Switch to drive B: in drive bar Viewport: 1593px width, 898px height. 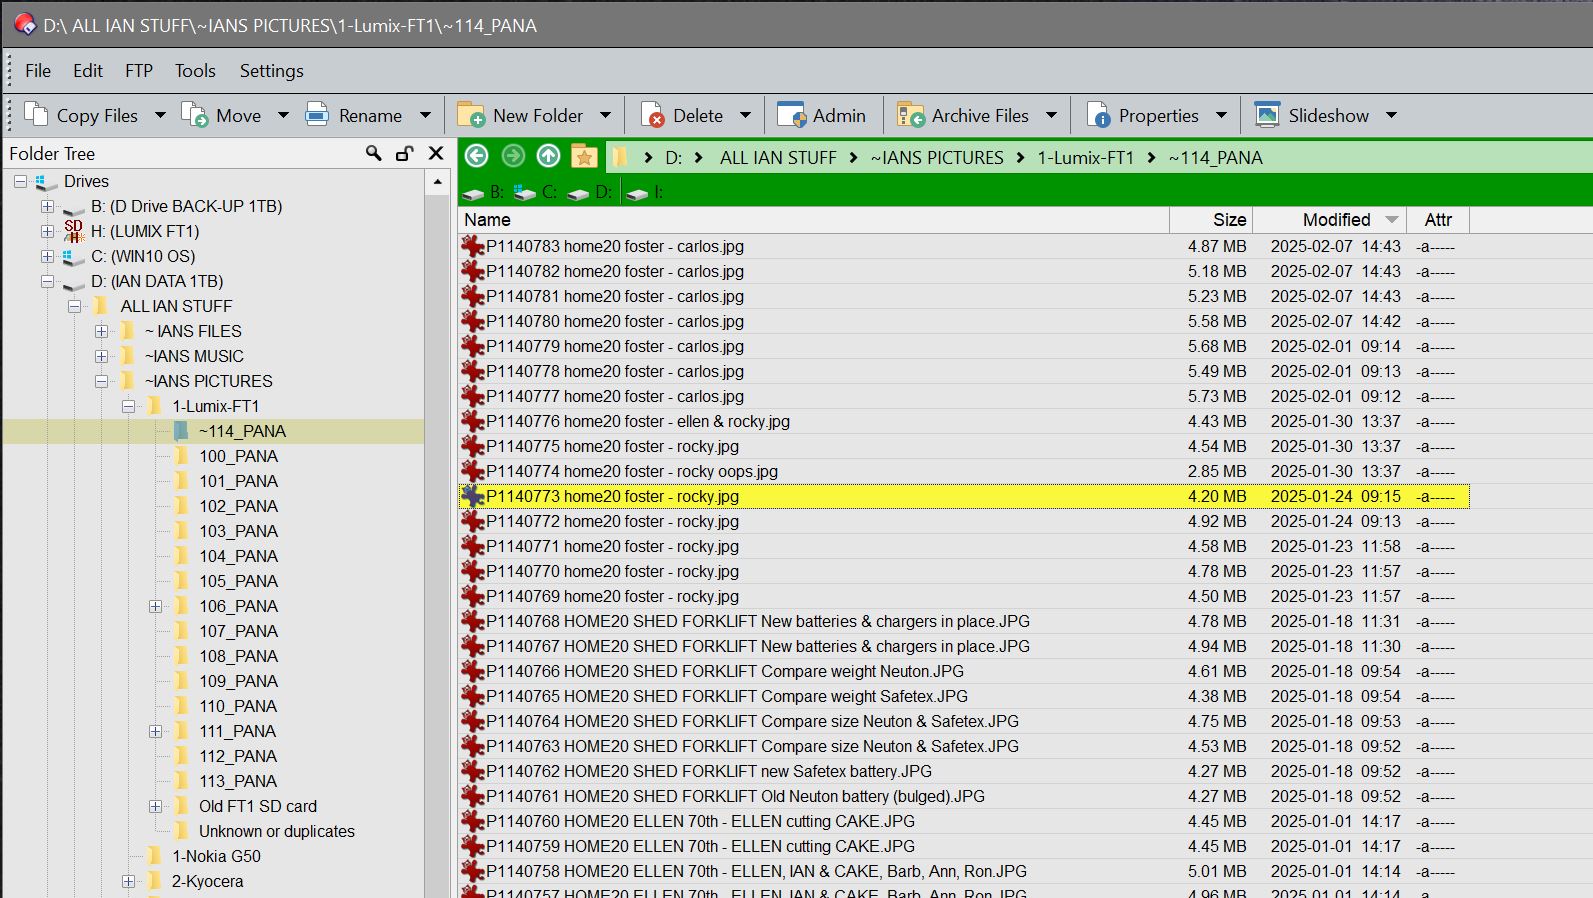point(482,192)
